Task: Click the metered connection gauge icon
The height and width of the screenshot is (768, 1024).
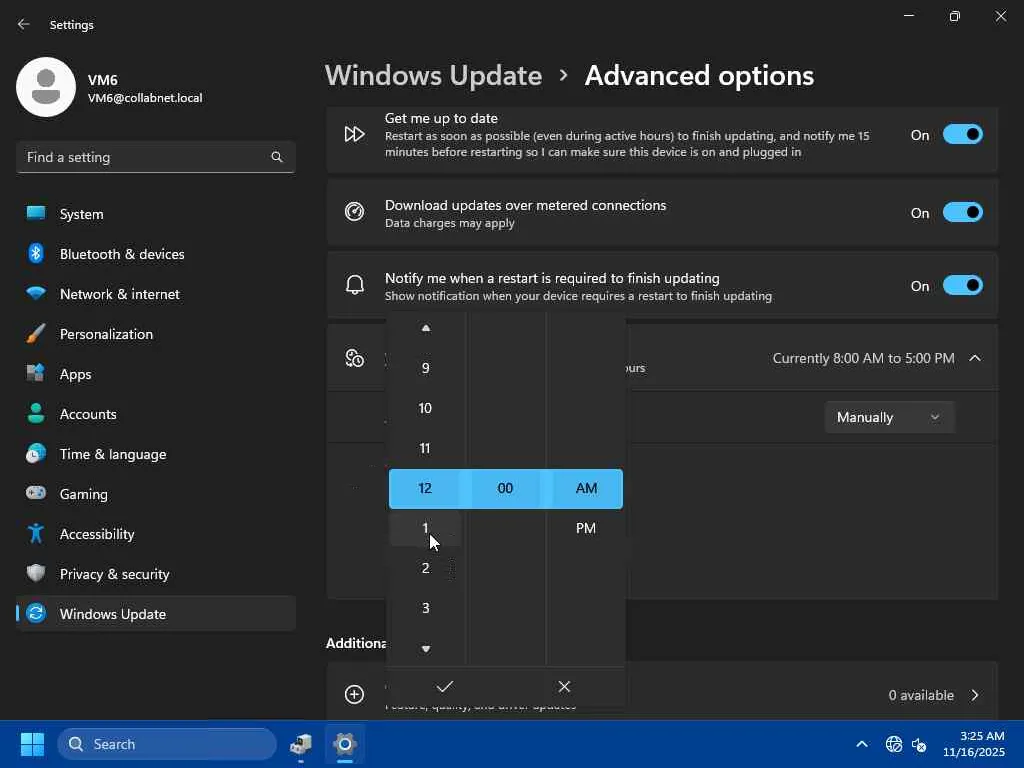Action: point(354,212)
